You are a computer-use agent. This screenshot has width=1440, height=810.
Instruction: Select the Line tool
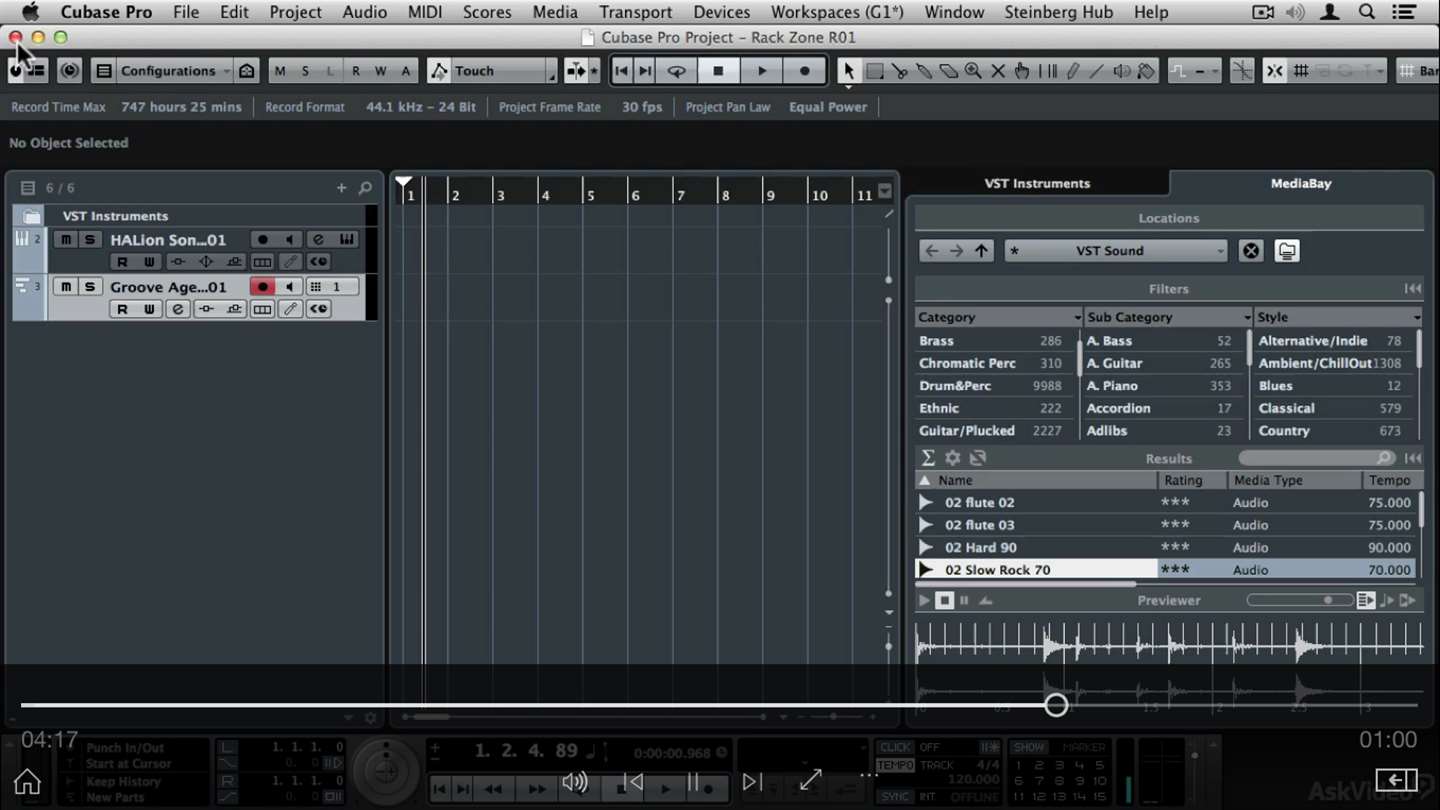(1096, 71)
